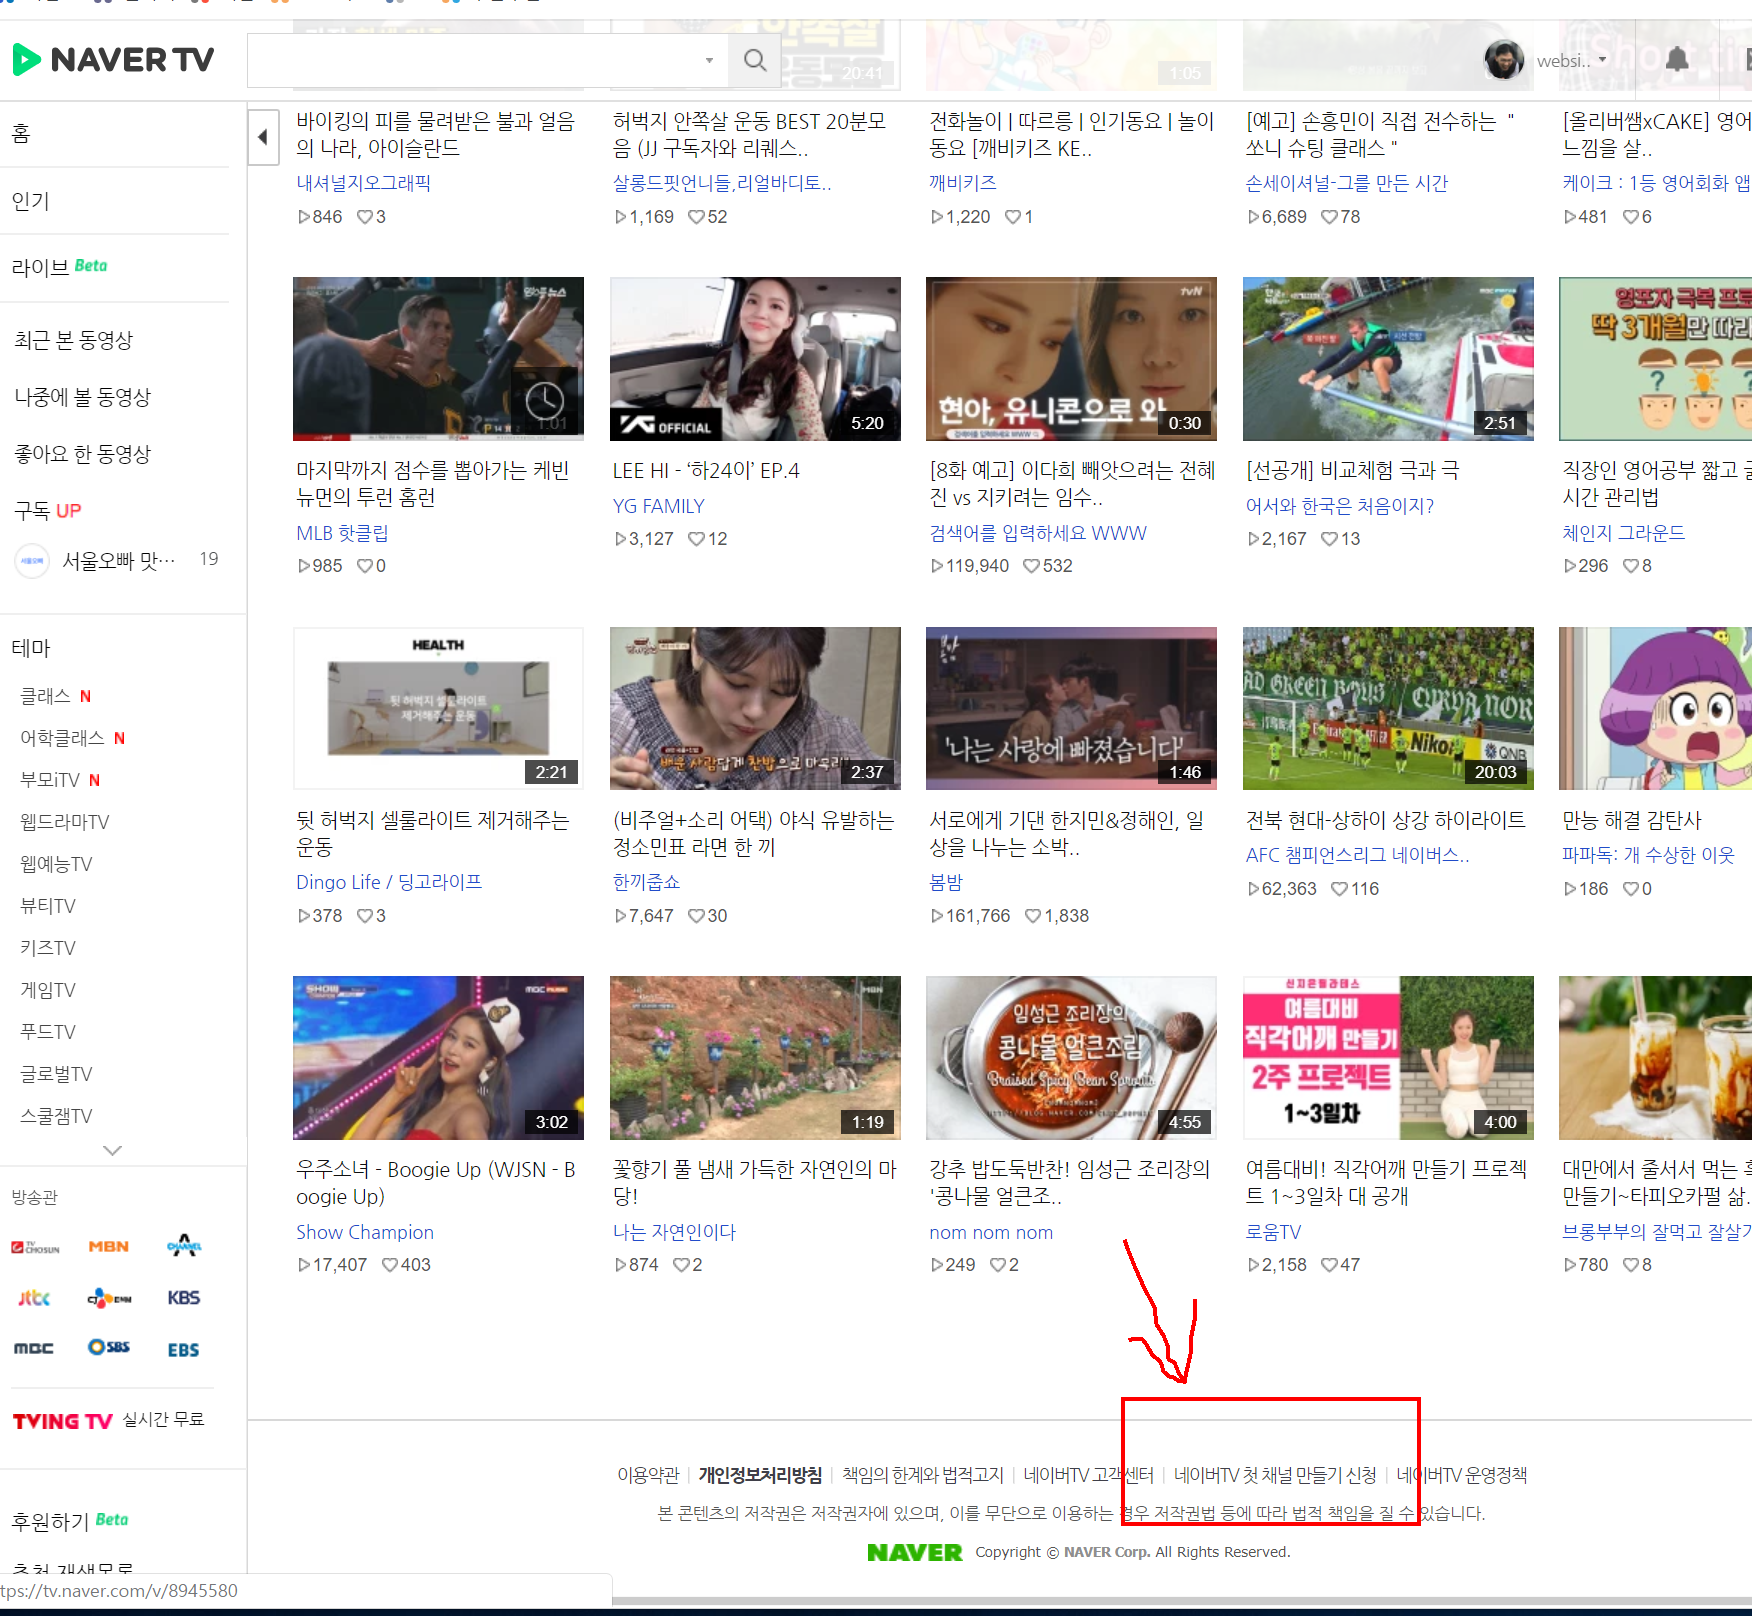The height and width of the screenshot is (1616, 1752).
Task: Open channel link Dingo Life / 딩고라이프
Action: pyautogui.click(x=389, y=883)
